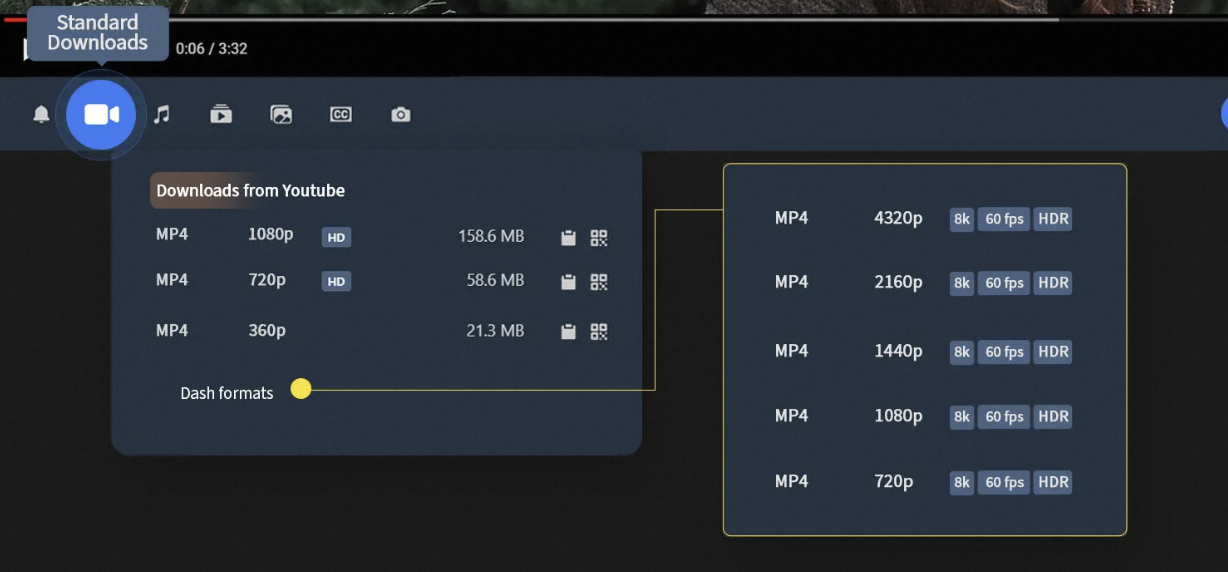Click the thumbnail images icon
This screenshot has width=1228, height=572.
(x=281, y=115)
